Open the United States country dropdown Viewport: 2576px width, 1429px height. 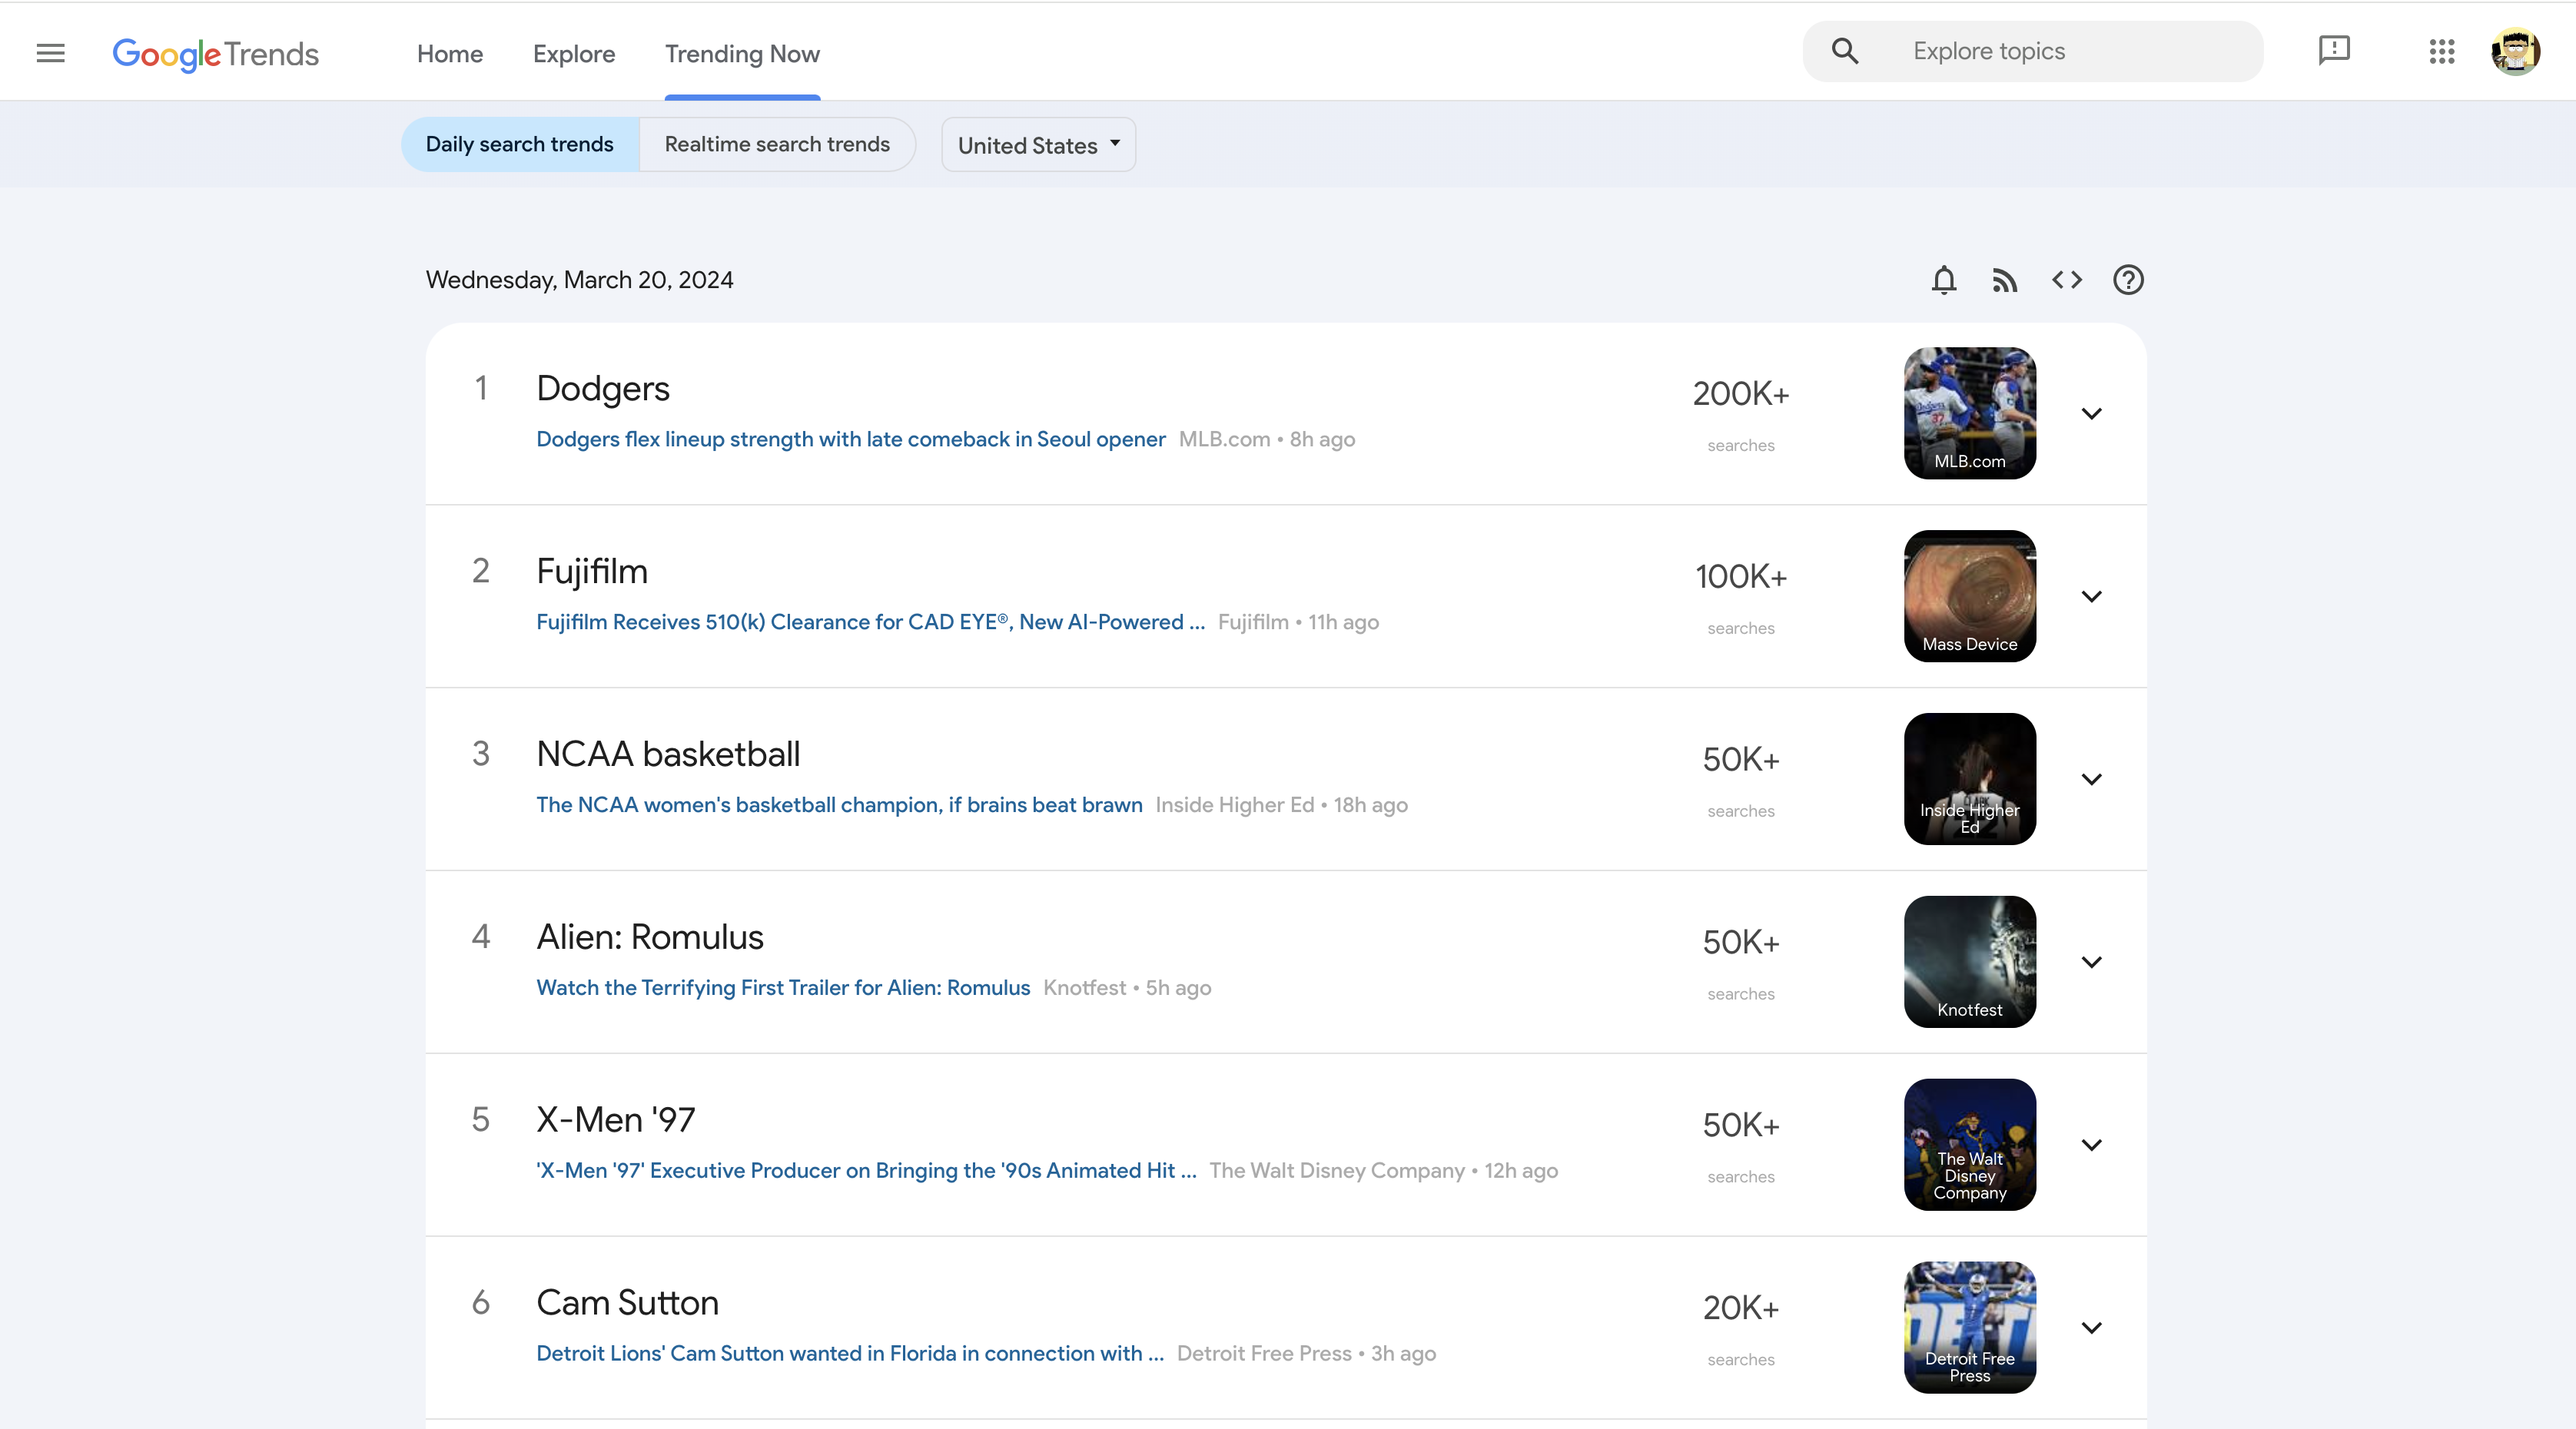point(1041,144)
